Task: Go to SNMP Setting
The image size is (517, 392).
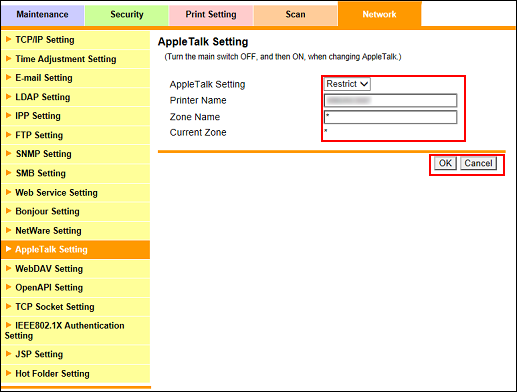Action: click(x=75, y=154)
